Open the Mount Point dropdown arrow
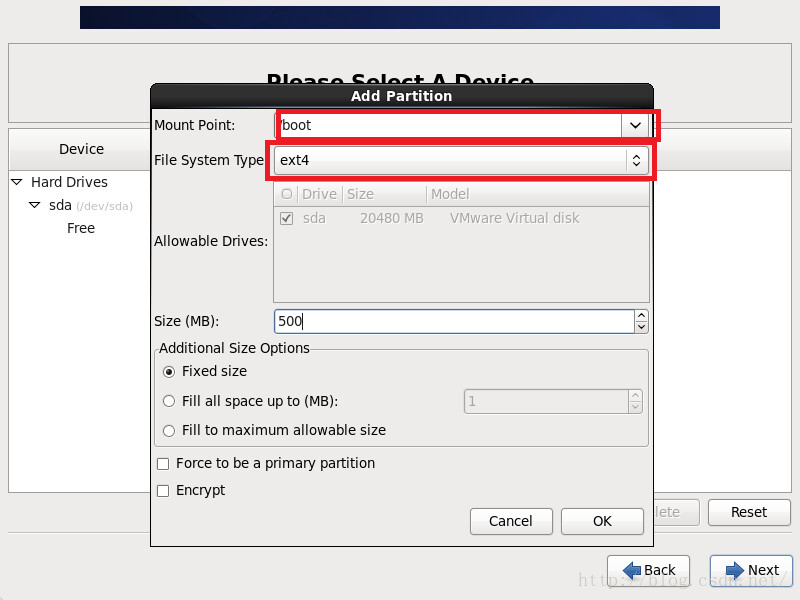800x600 pixels. click(635, 125)
